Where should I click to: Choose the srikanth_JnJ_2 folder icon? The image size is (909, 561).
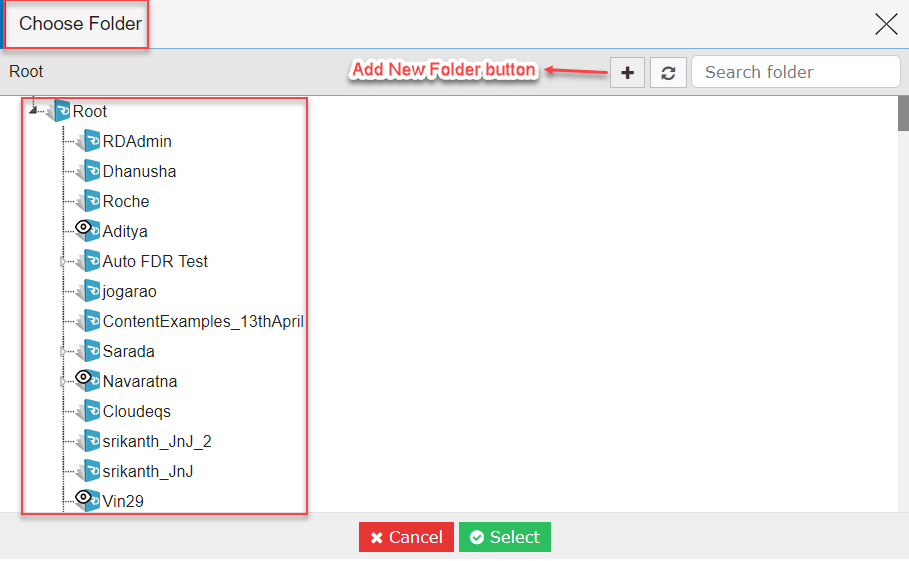pos(89,441)
